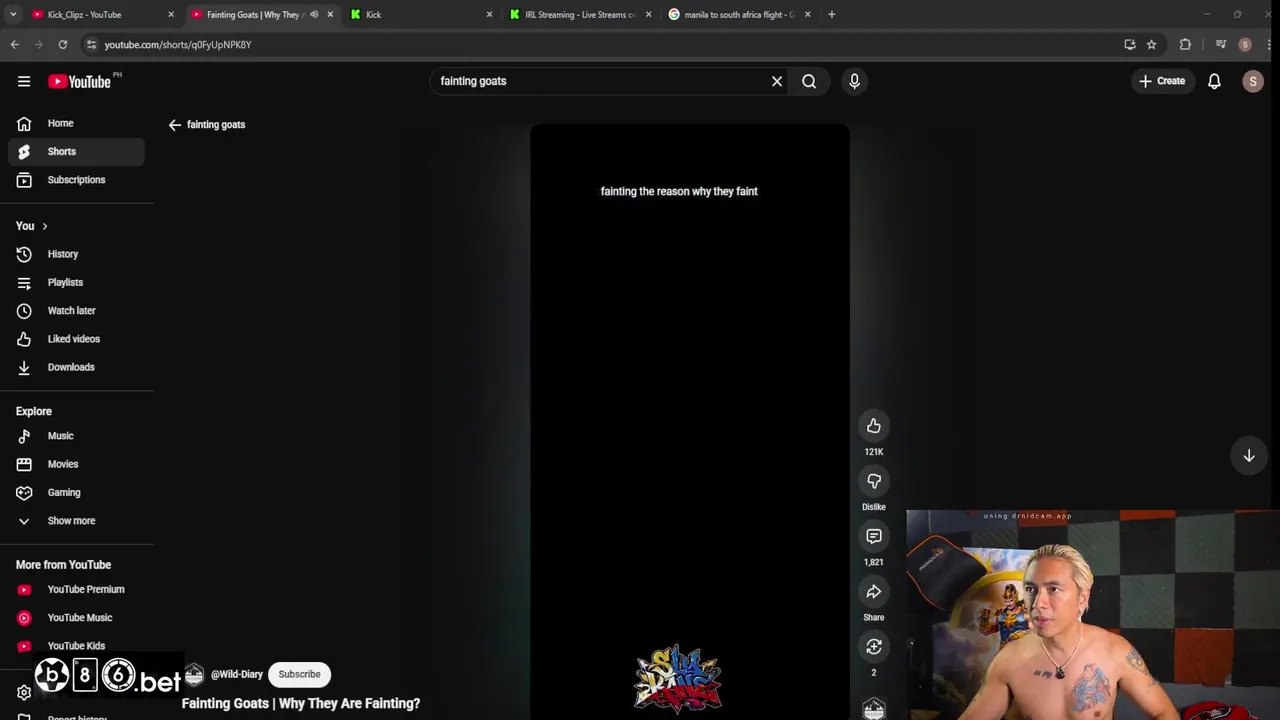Image resolution: width=1280 pixels, height=720 pixels.
Task: Open the @Wild-Diary channel name
Action: (x=236, y=674)
